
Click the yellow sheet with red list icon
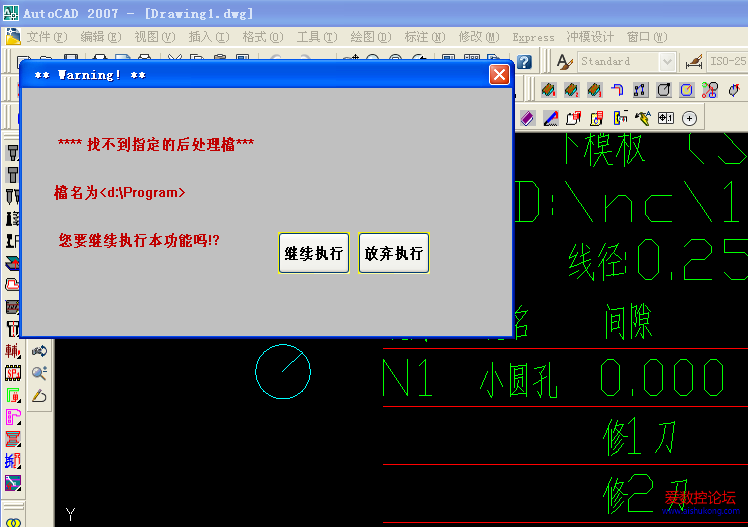click(x=596, y=118)
